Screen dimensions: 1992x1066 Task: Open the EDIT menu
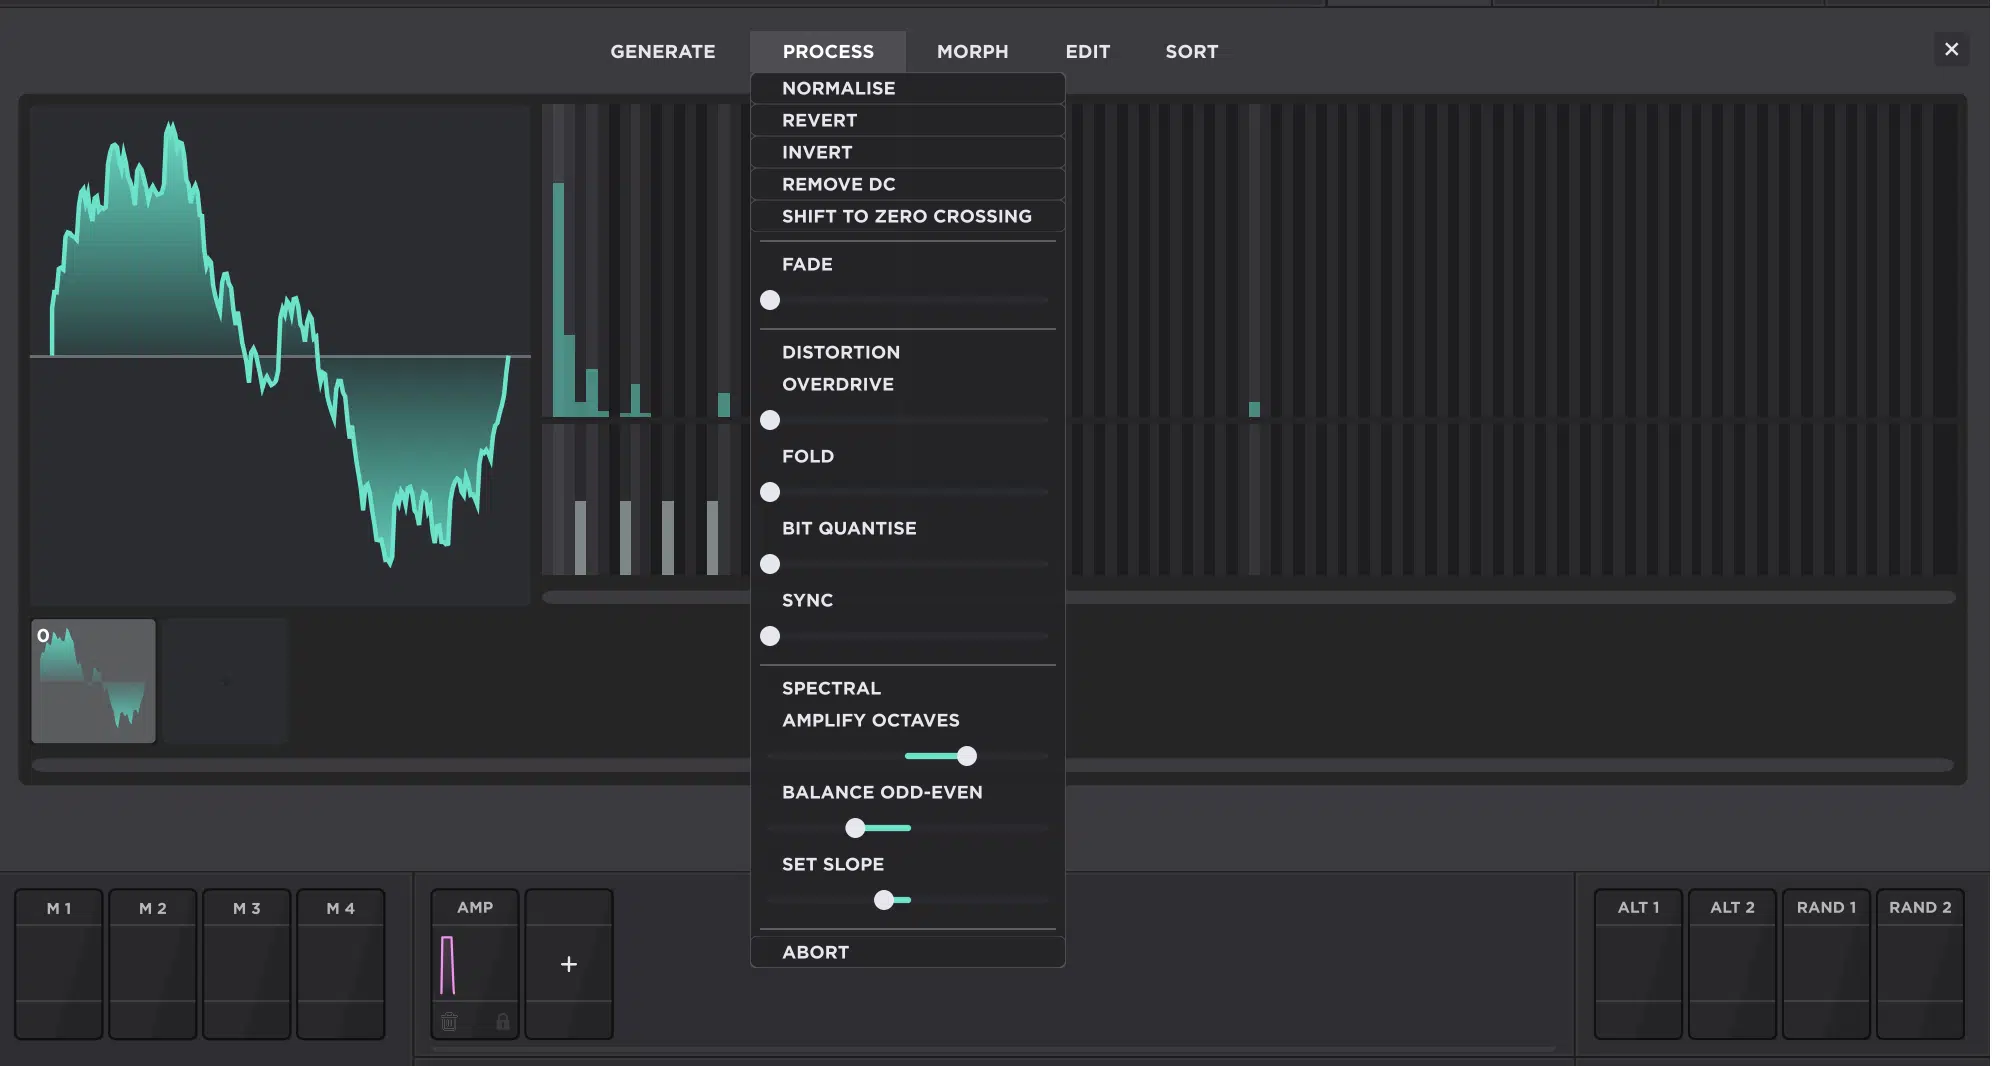1087,51
